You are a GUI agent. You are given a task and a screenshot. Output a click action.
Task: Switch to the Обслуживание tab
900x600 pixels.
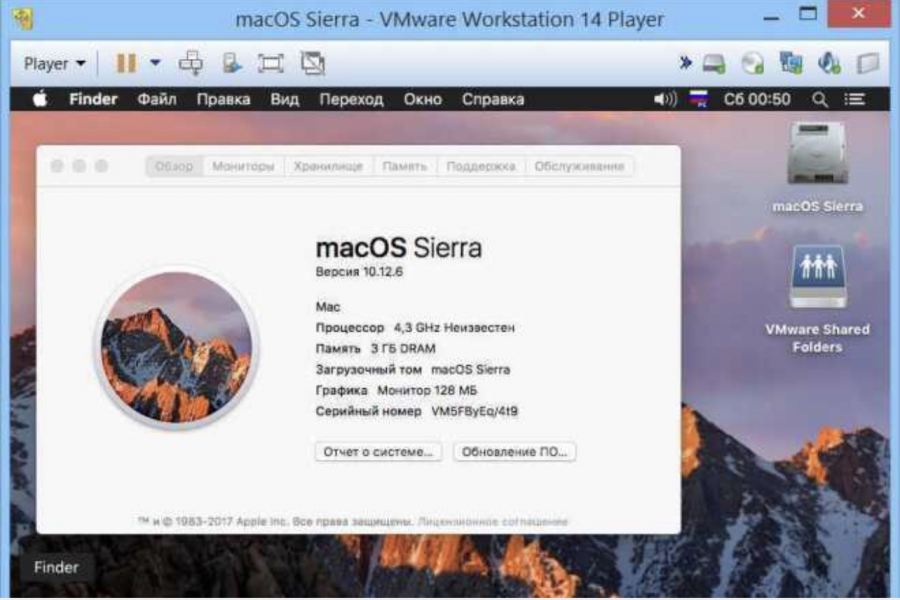579,167
